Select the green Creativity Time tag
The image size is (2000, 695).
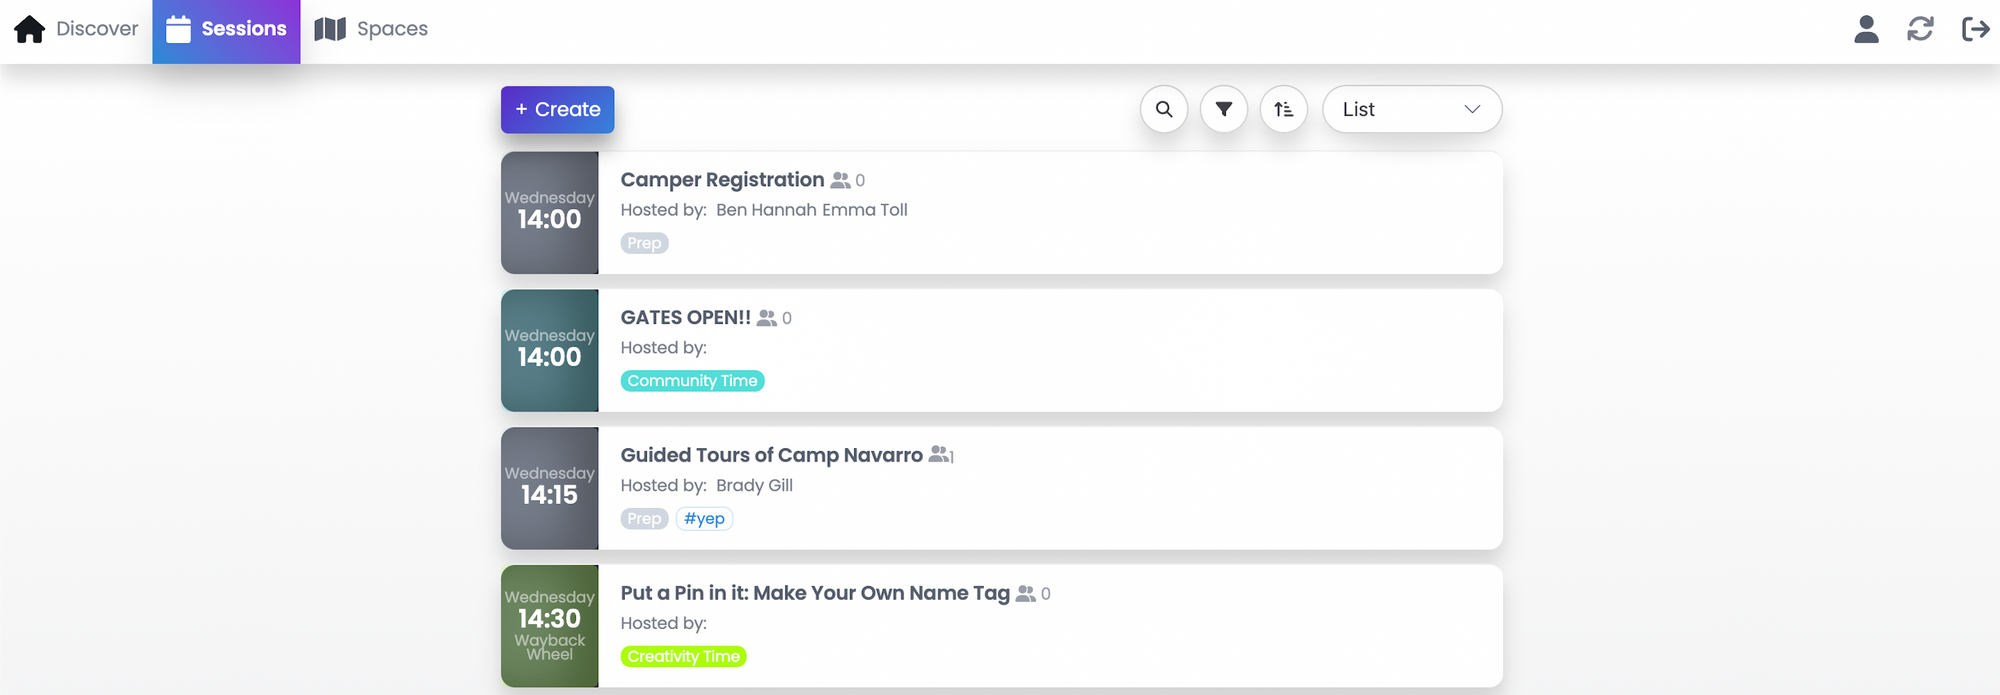click(683, 657)
